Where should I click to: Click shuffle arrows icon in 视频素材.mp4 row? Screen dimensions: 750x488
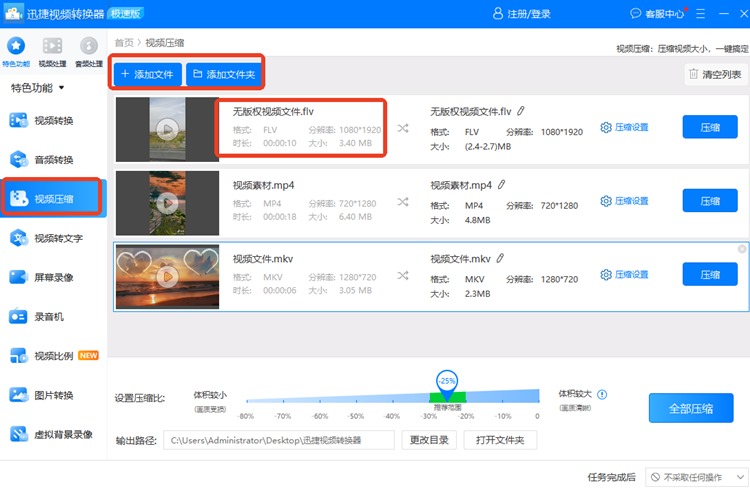(403, 202)
